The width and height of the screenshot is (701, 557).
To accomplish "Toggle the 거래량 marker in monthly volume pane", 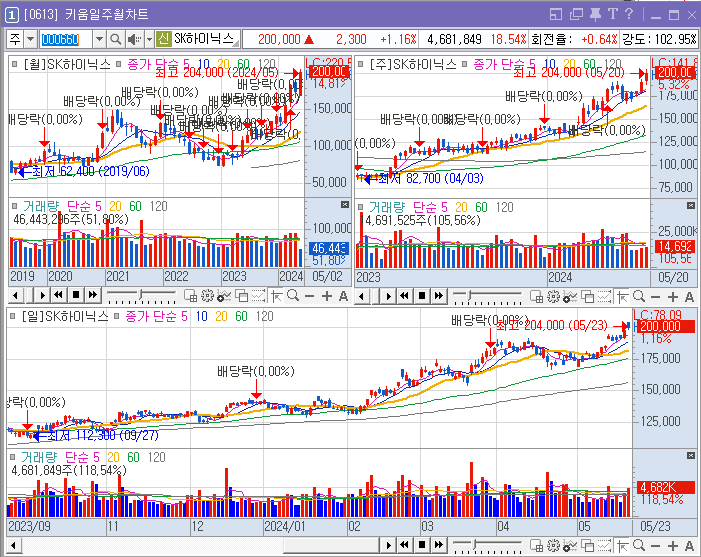I will 14,206.
